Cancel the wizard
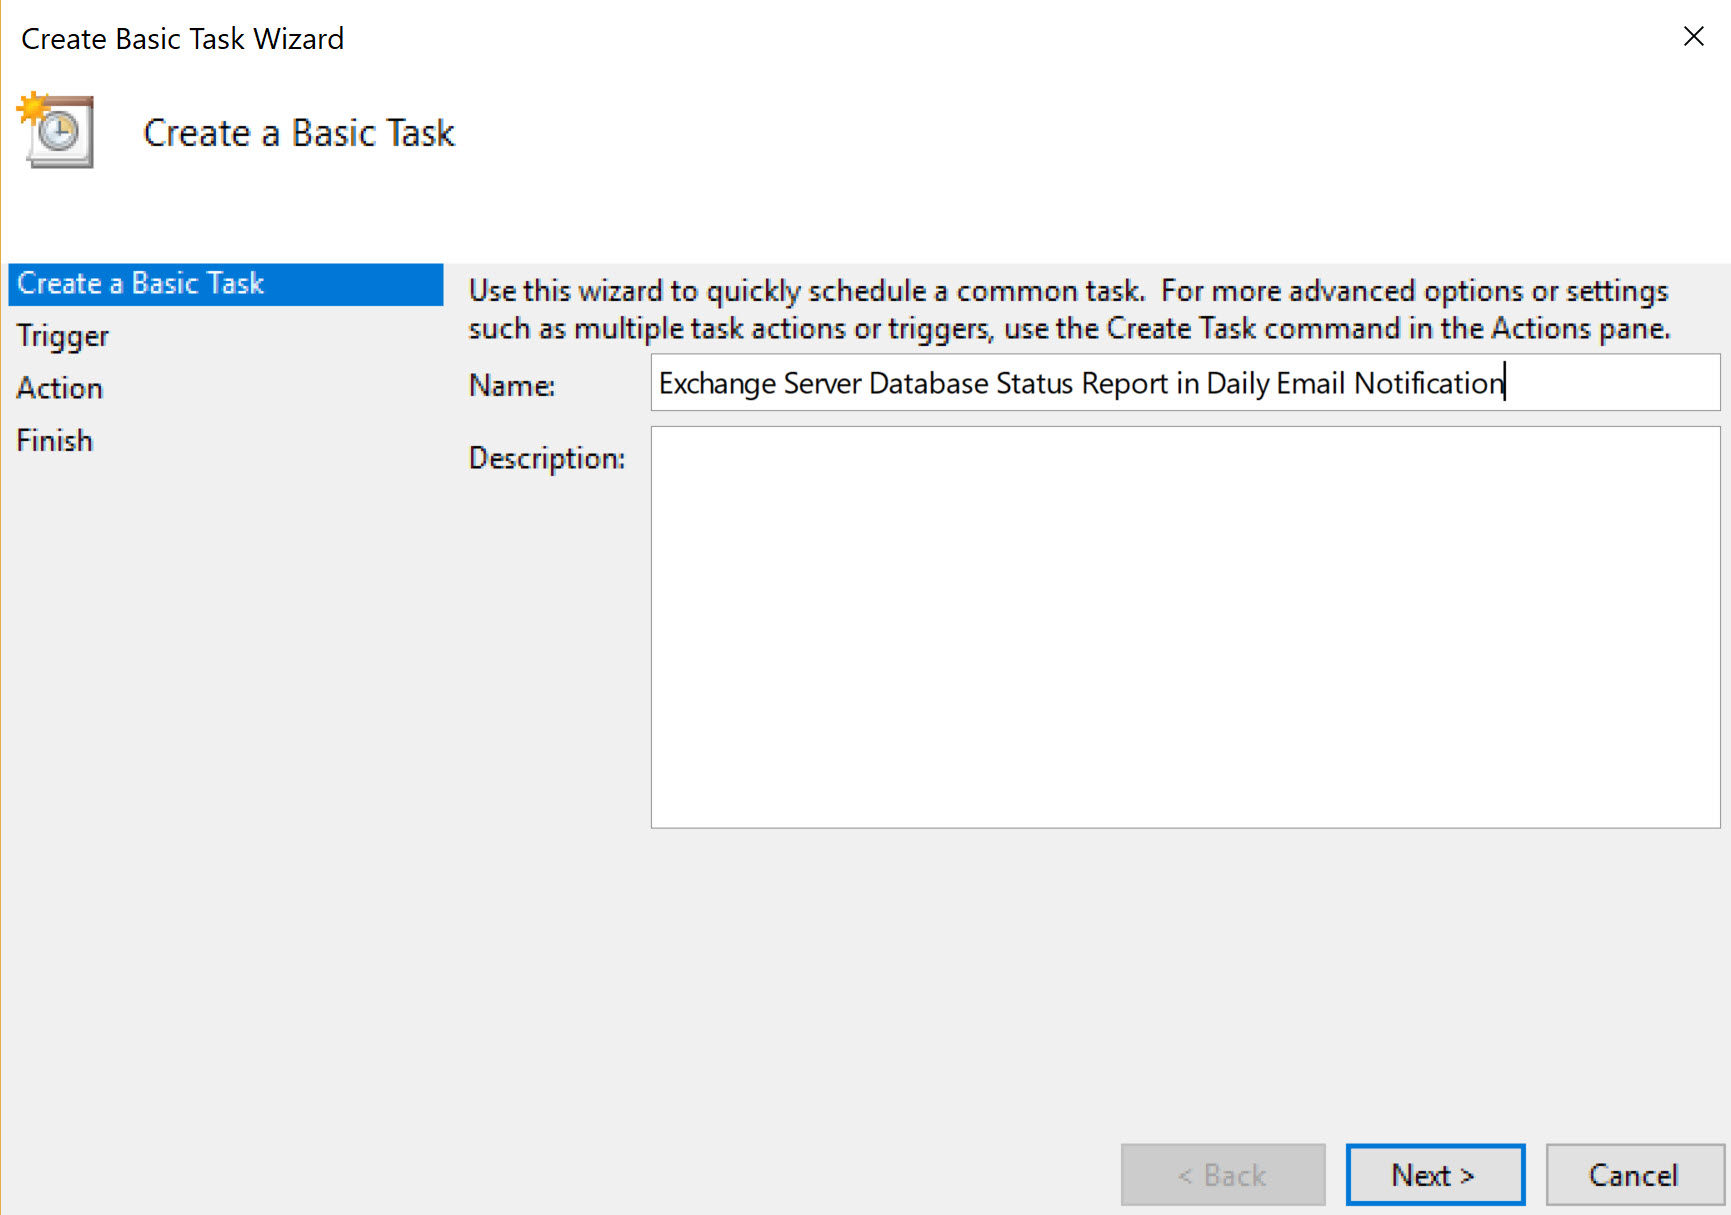This screenshot has width=1731, height=1215. tap(1634, 1174)
